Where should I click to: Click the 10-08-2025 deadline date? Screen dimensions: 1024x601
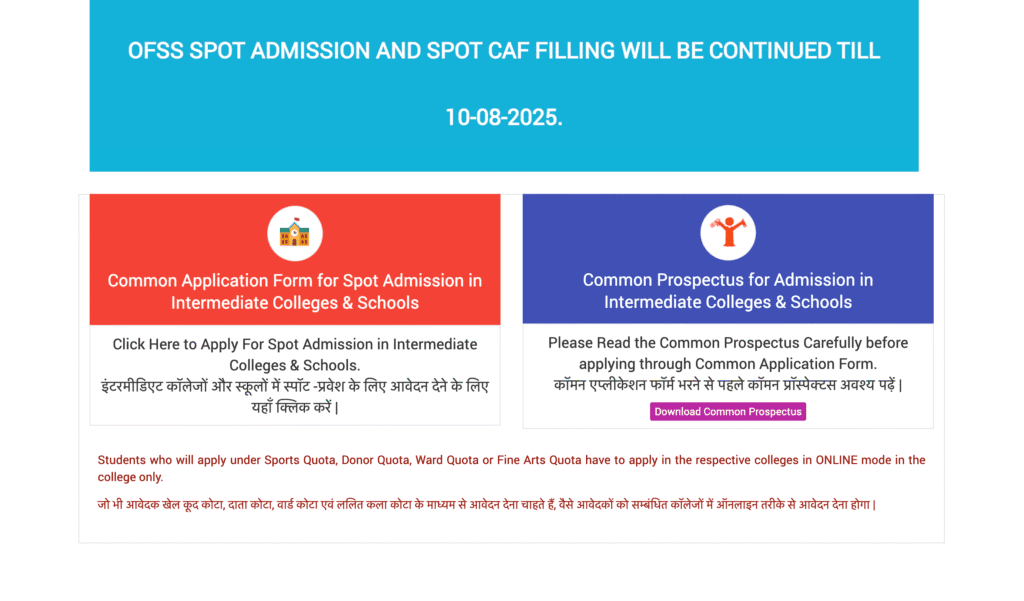tap(503, 117)
